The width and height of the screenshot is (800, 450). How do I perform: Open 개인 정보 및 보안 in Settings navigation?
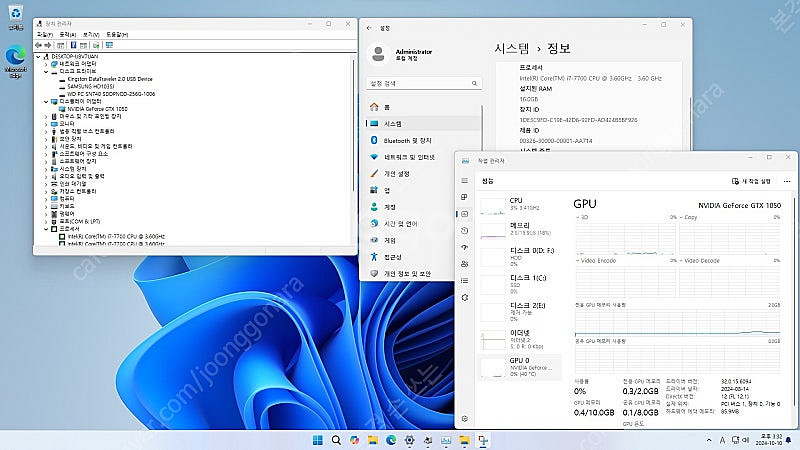[424, 274]
